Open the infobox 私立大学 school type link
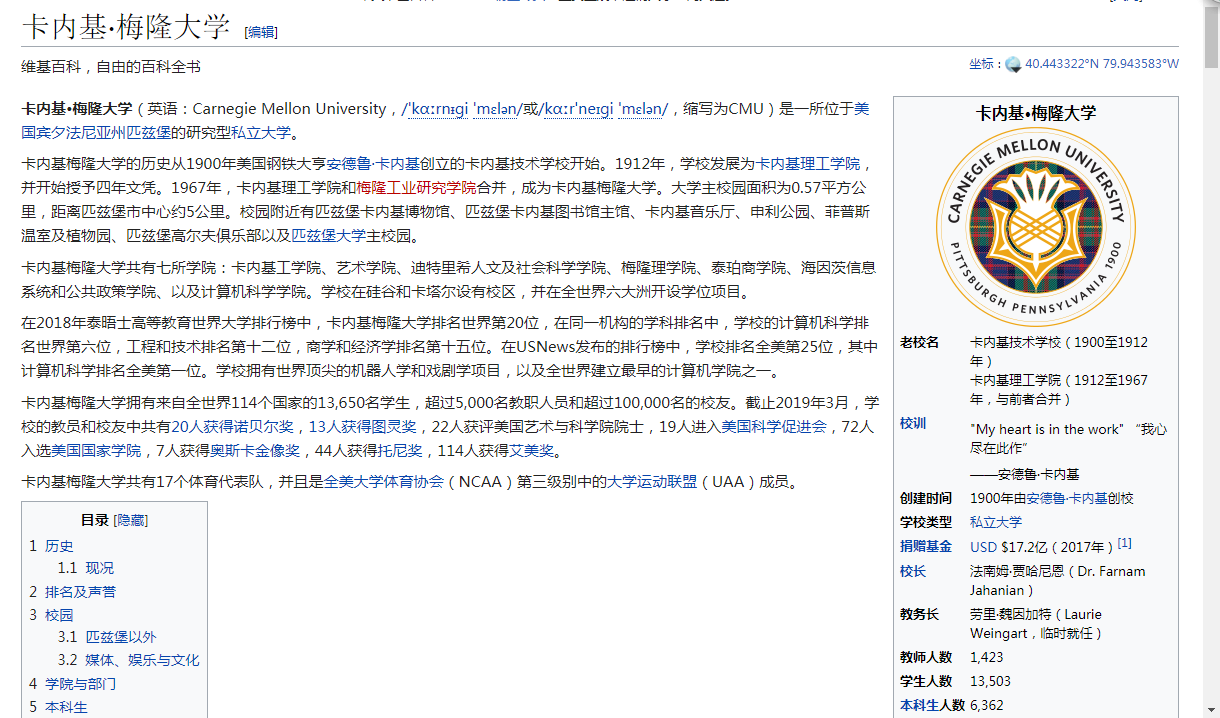This screenshot has width=1220, height=718. point(996,522)
